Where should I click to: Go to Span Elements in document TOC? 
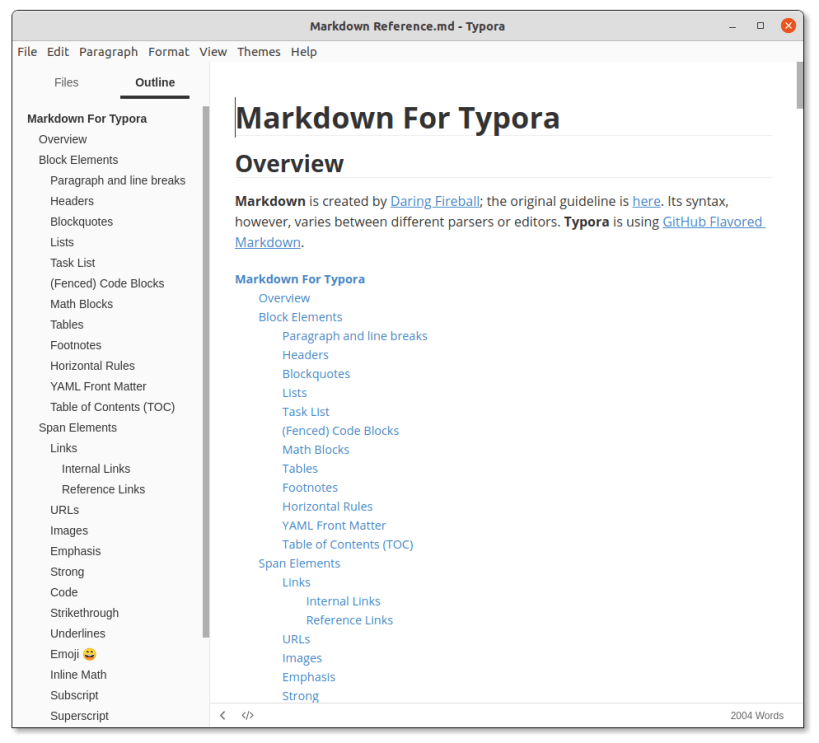299,563
